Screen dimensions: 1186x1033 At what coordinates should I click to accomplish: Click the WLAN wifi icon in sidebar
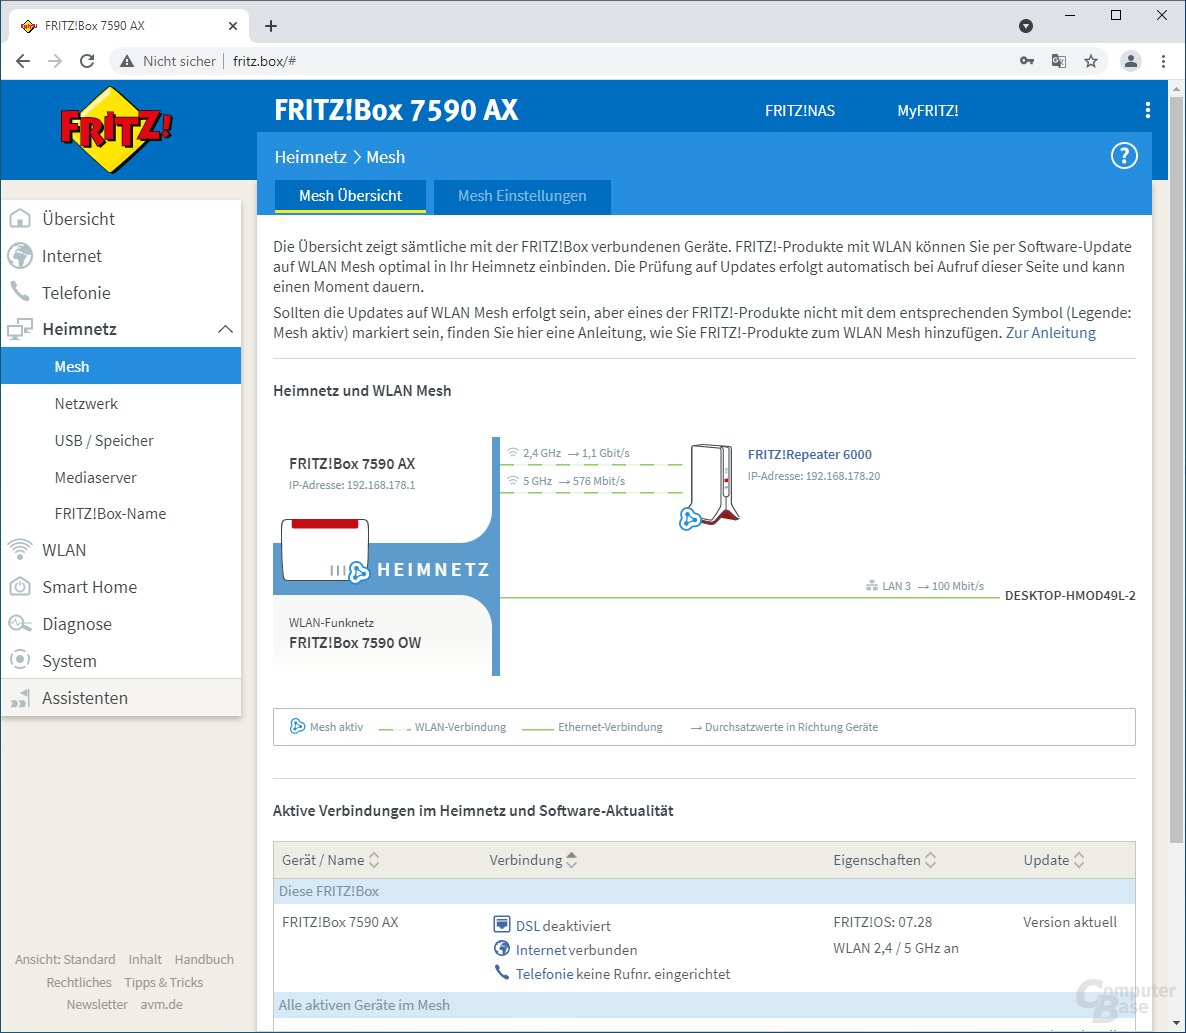pyautogui.click(x=20, y=550)
